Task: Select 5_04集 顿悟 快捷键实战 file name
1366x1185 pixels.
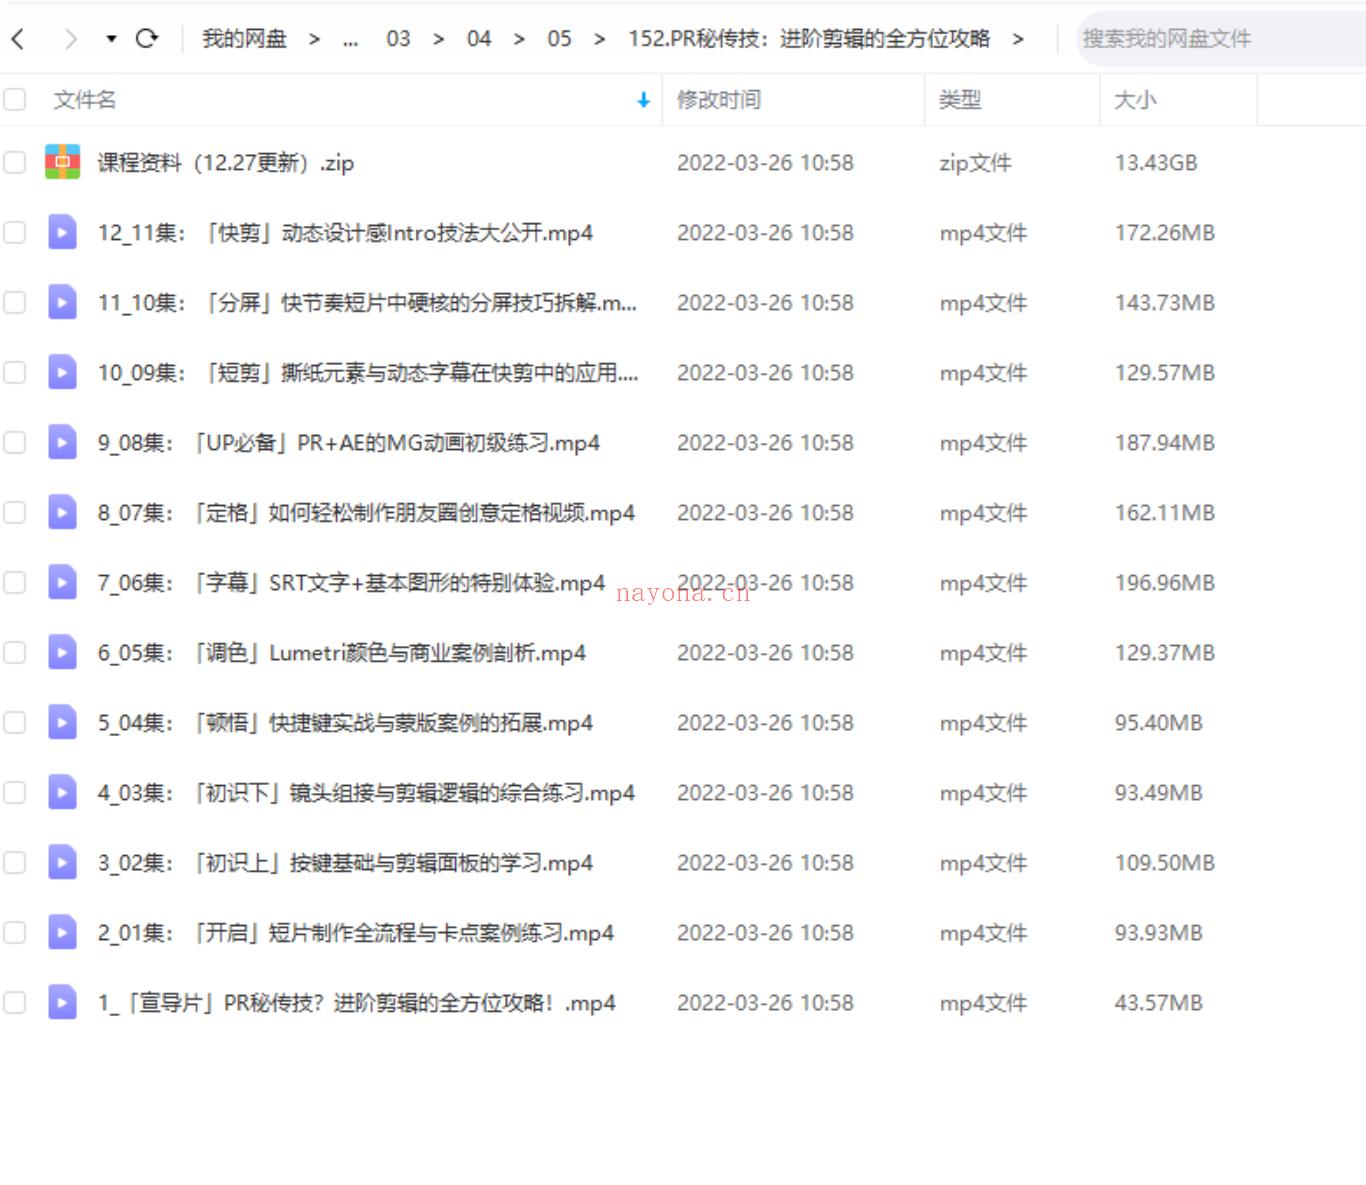Action: tap(345, 723)
